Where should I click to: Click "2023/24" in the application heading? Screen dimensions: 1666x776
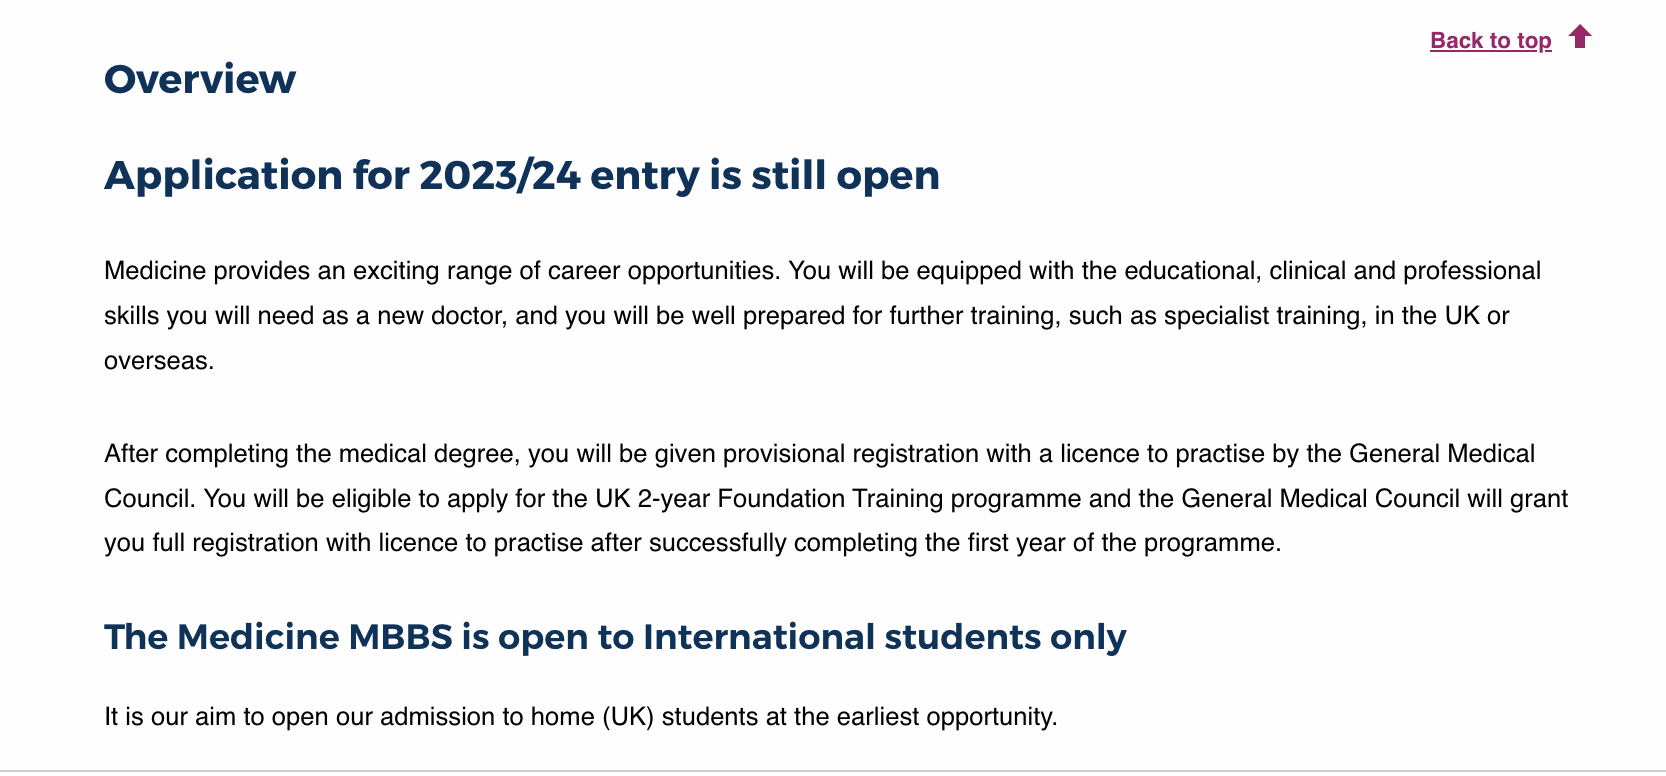[x=499, y=175]
